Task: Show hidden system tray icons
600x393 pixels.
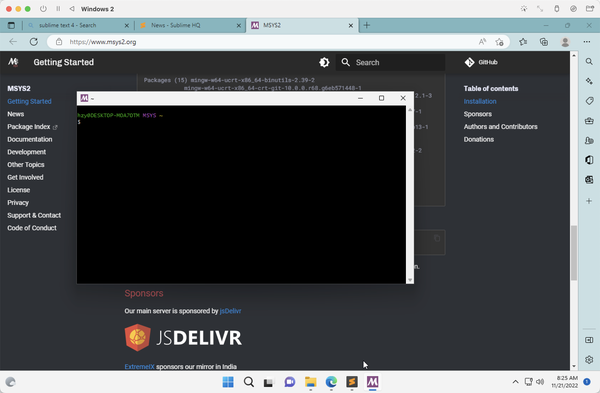Action: pyautogui.click(x=515, y=382)
